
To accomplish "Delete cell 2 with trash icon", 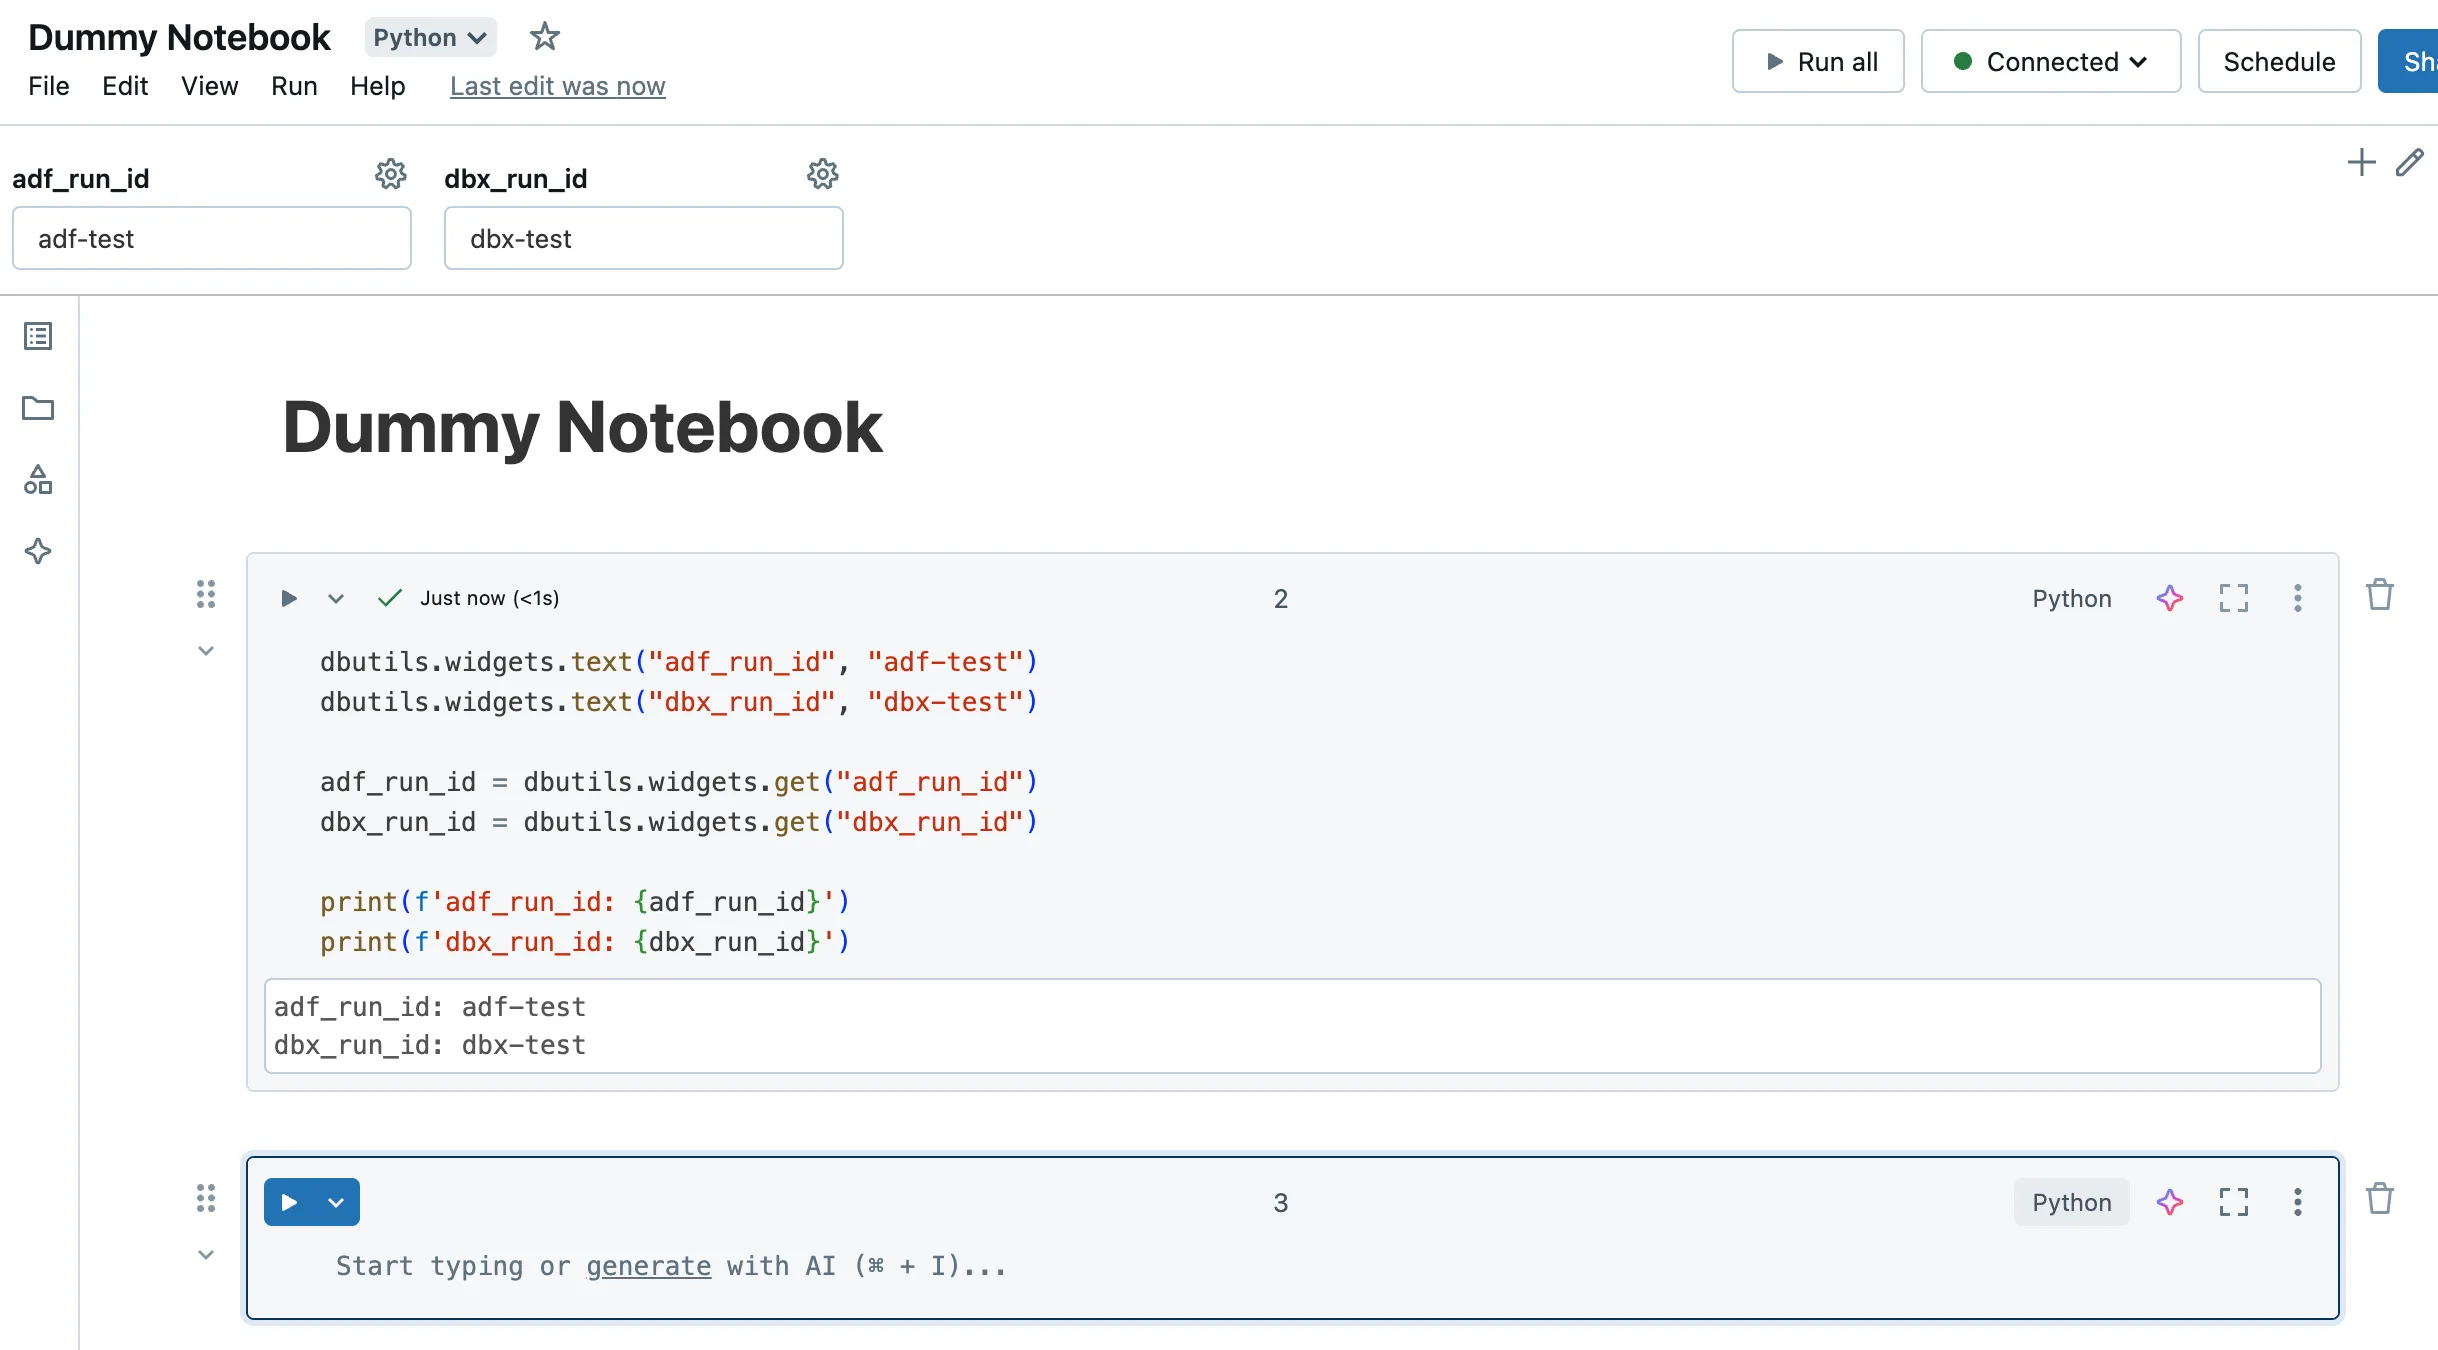I will point(2379,595).
